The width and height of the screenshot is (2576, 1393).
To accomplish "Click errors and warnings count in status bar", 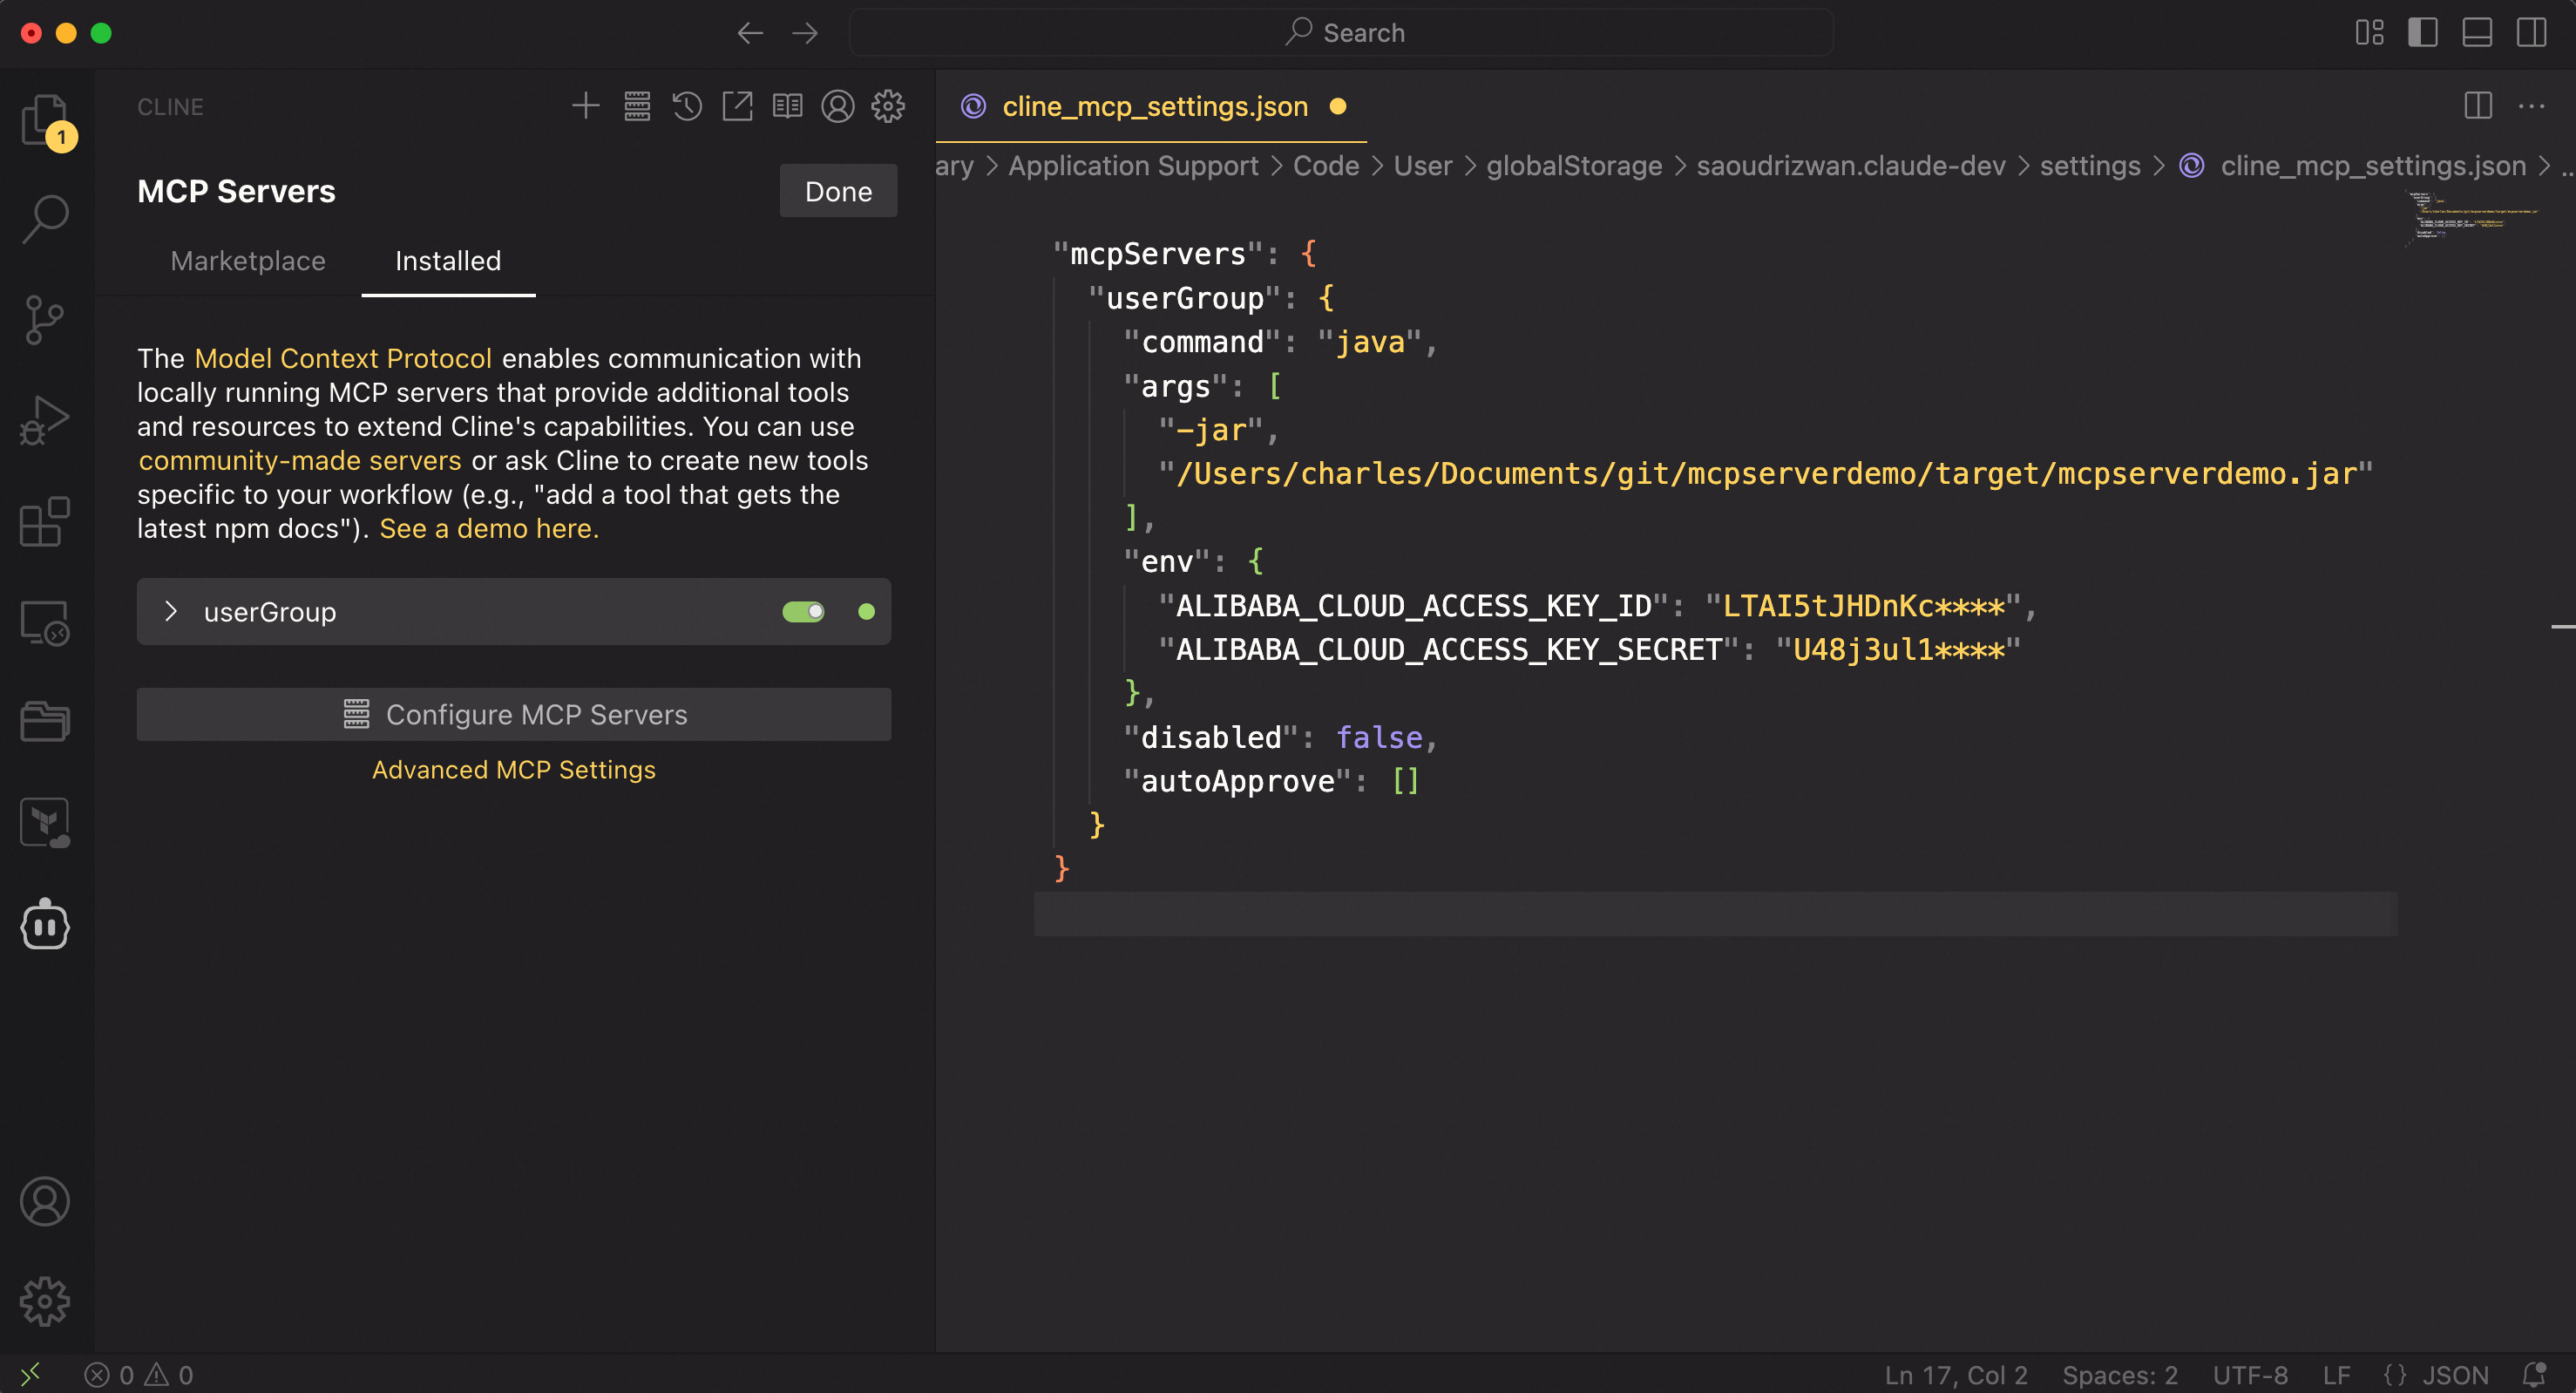I will (140, 1375).
